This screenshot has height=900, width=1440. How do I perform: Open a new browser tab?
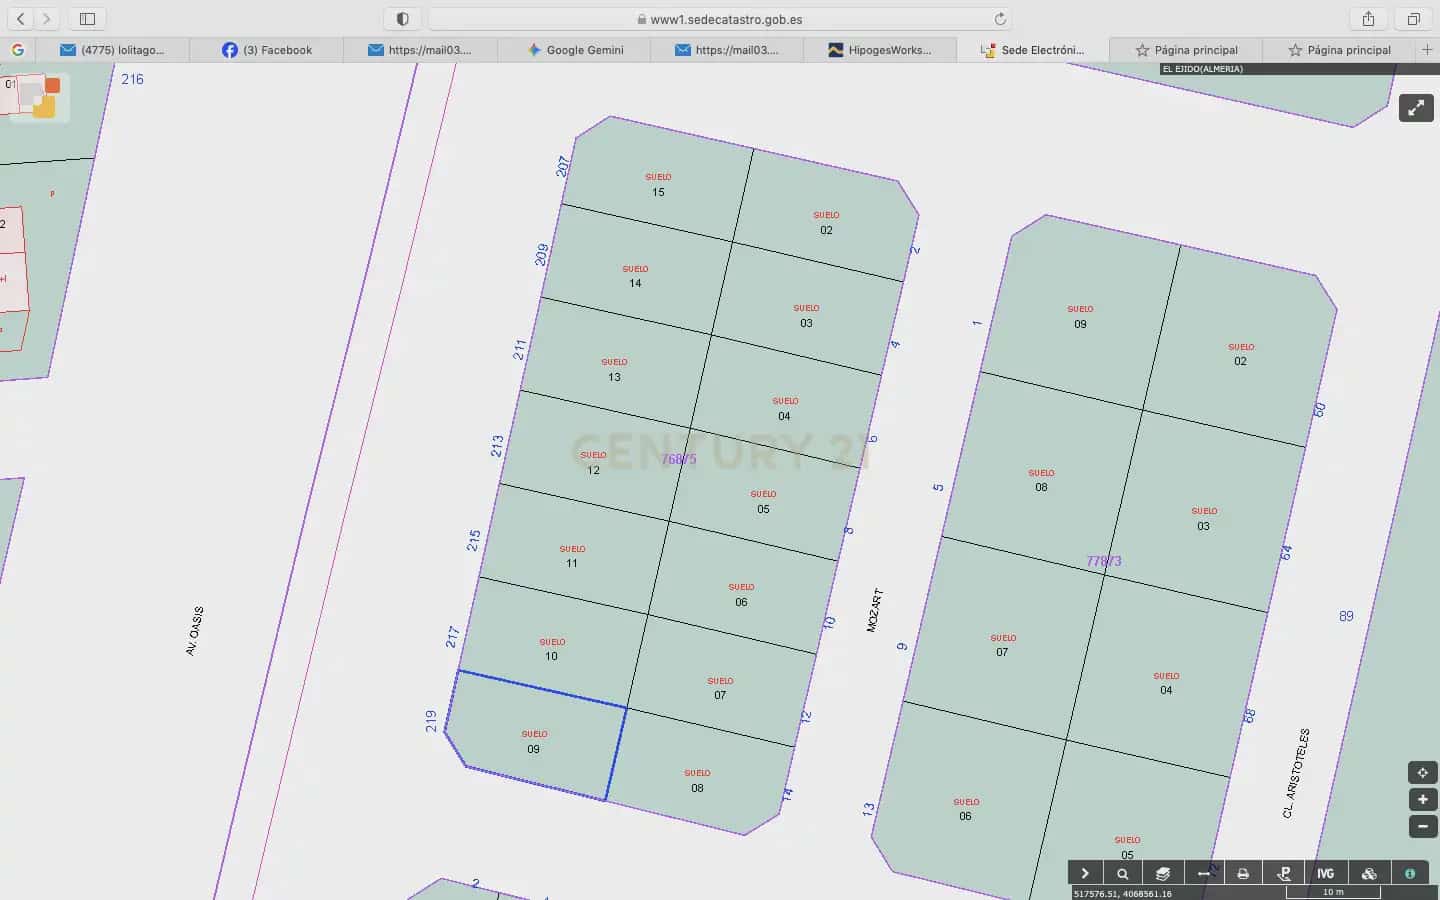click(x=1427, y=50)
